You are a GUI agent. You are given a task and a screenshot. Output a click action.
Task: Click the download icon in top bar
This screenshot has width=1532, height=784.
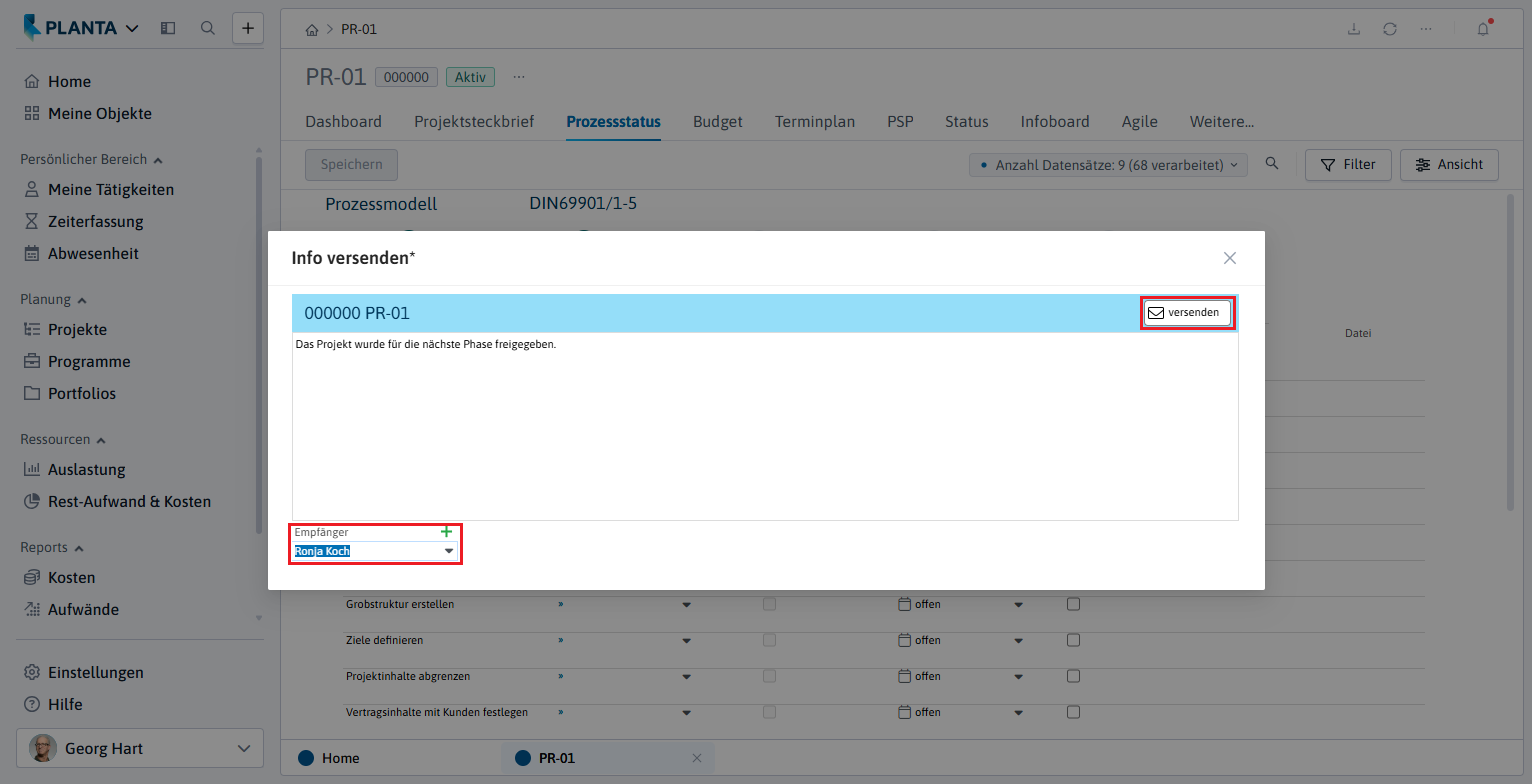(1354, 29)
